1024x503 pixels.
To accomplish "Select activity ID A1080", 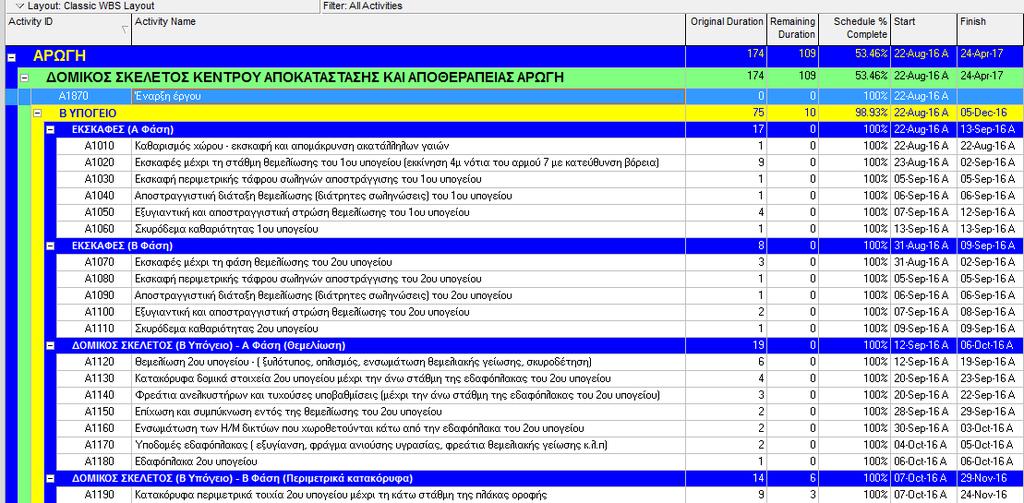I will pyautogui.click(x=99, y=279).
